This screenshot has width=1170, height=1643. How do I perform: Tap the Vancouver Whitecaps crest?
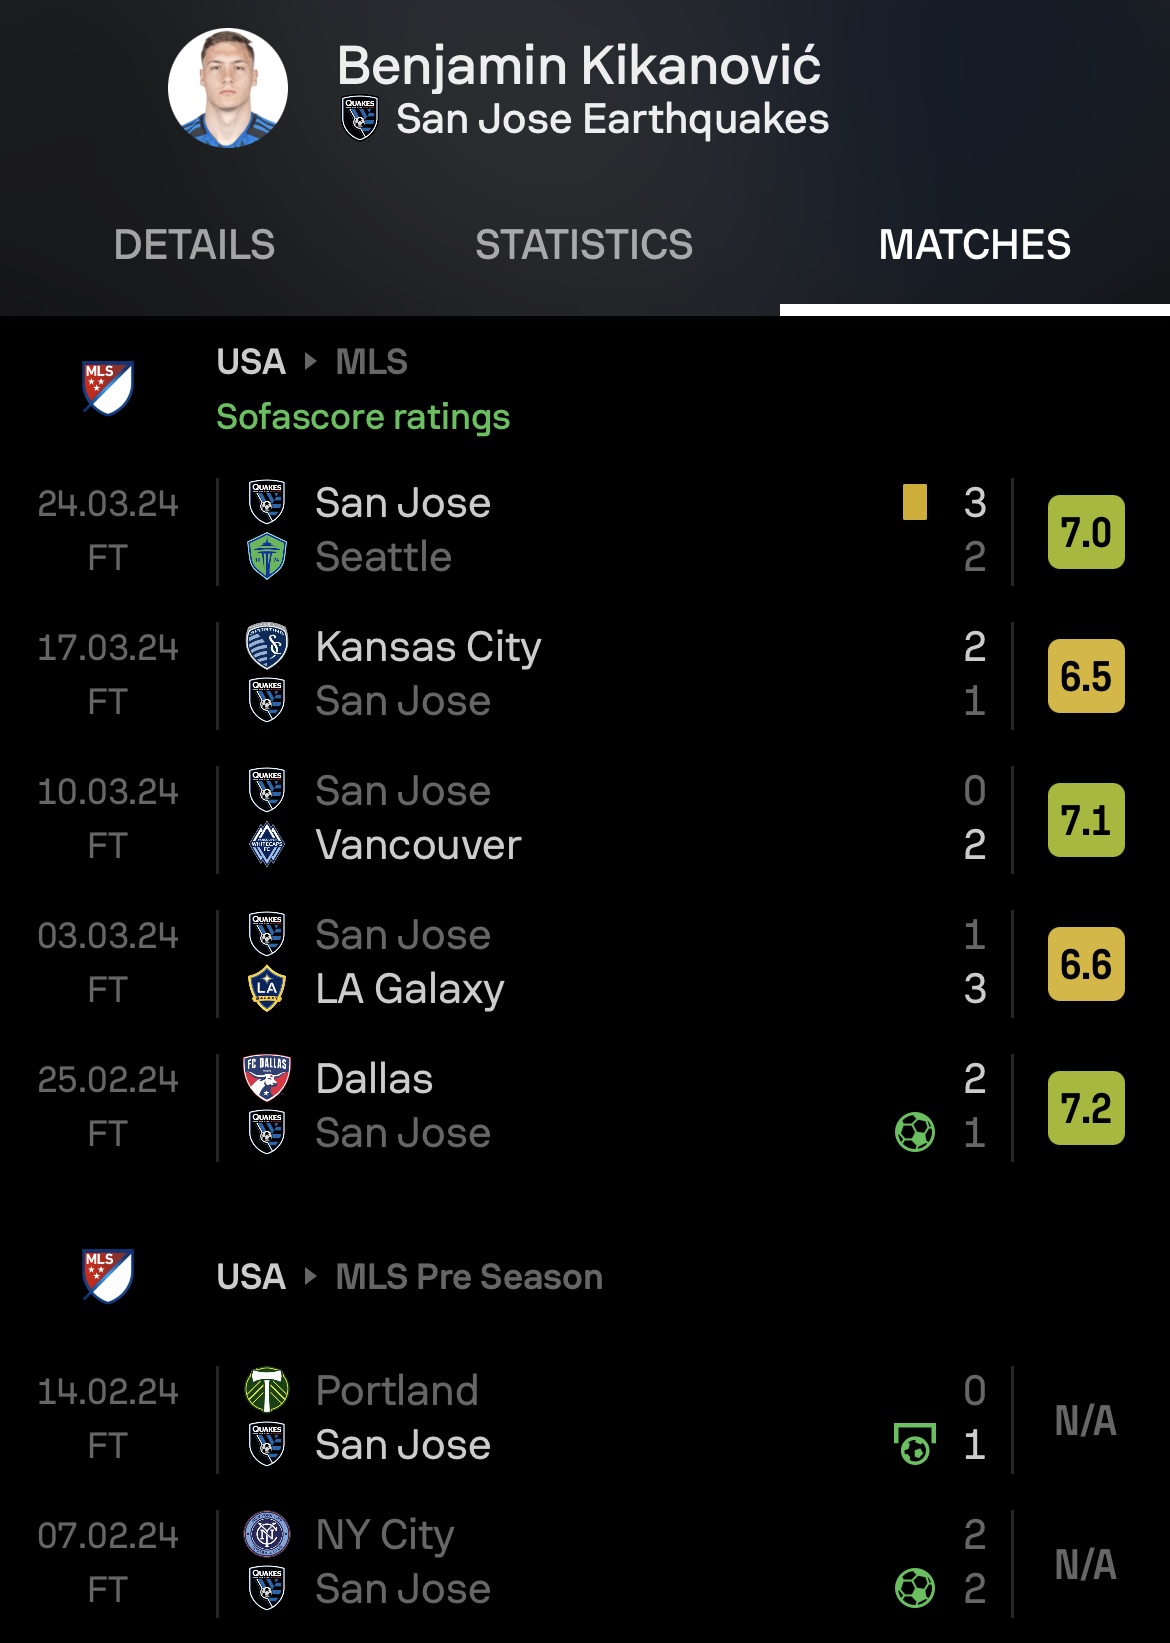click(267, 845)
